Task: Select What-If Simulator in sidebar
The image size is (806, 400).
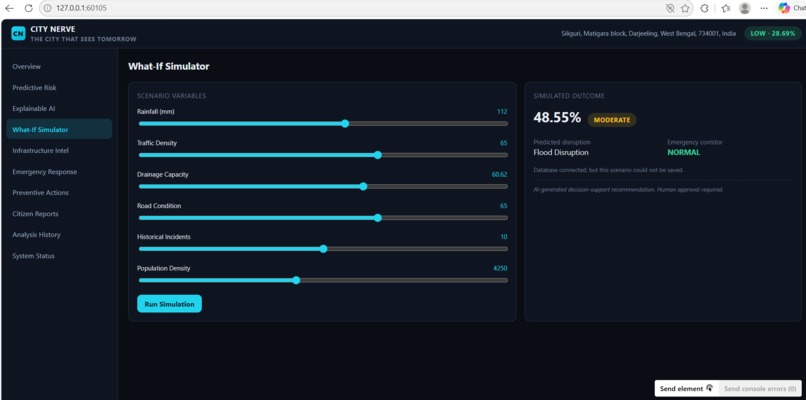Action: pos(59,129)
